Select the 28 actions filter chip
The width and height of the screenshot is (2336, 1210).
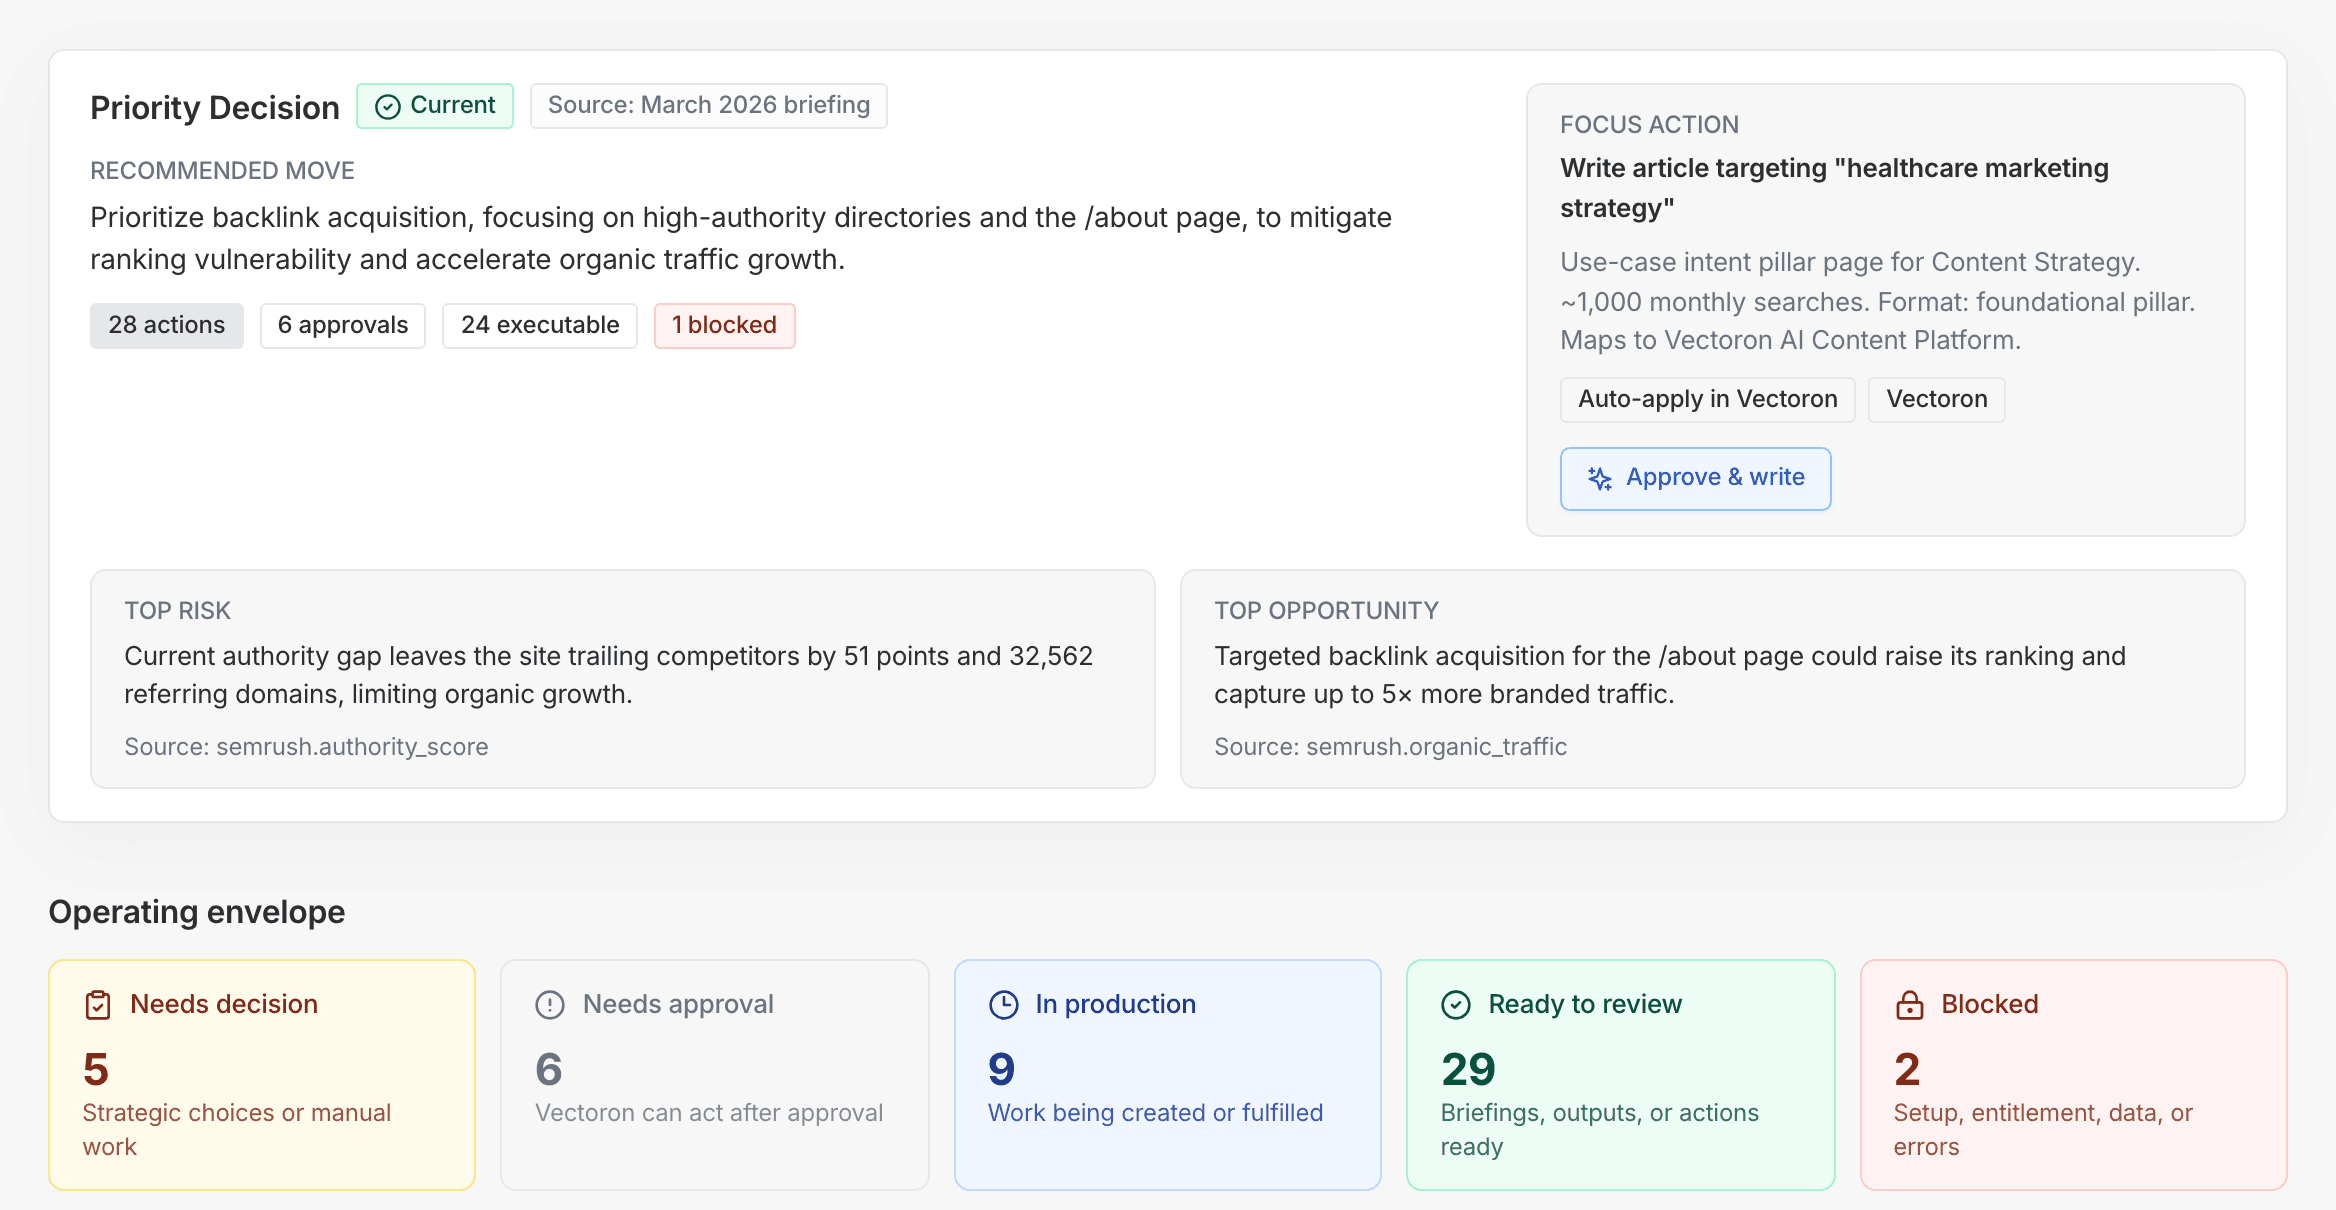tap(166, 326)
